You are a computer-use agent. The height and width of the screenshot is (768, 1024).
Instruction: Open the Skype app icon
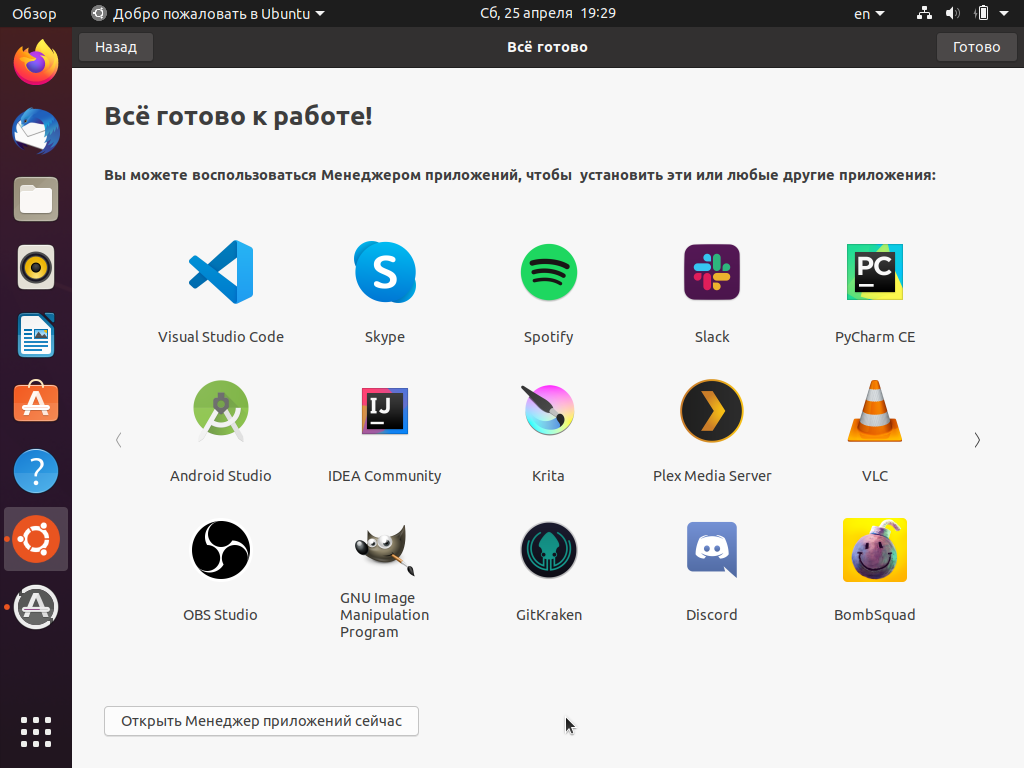click(385, 272)
